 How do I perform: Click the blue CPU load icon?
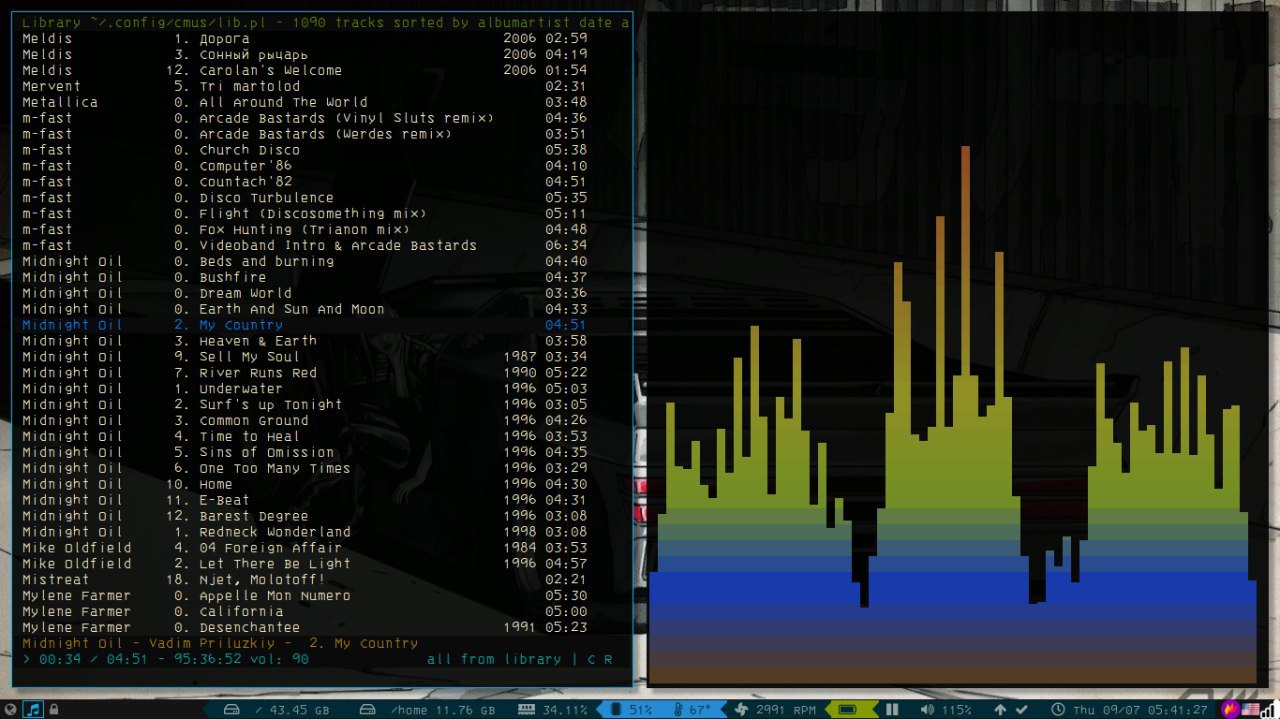coord(616,709)
